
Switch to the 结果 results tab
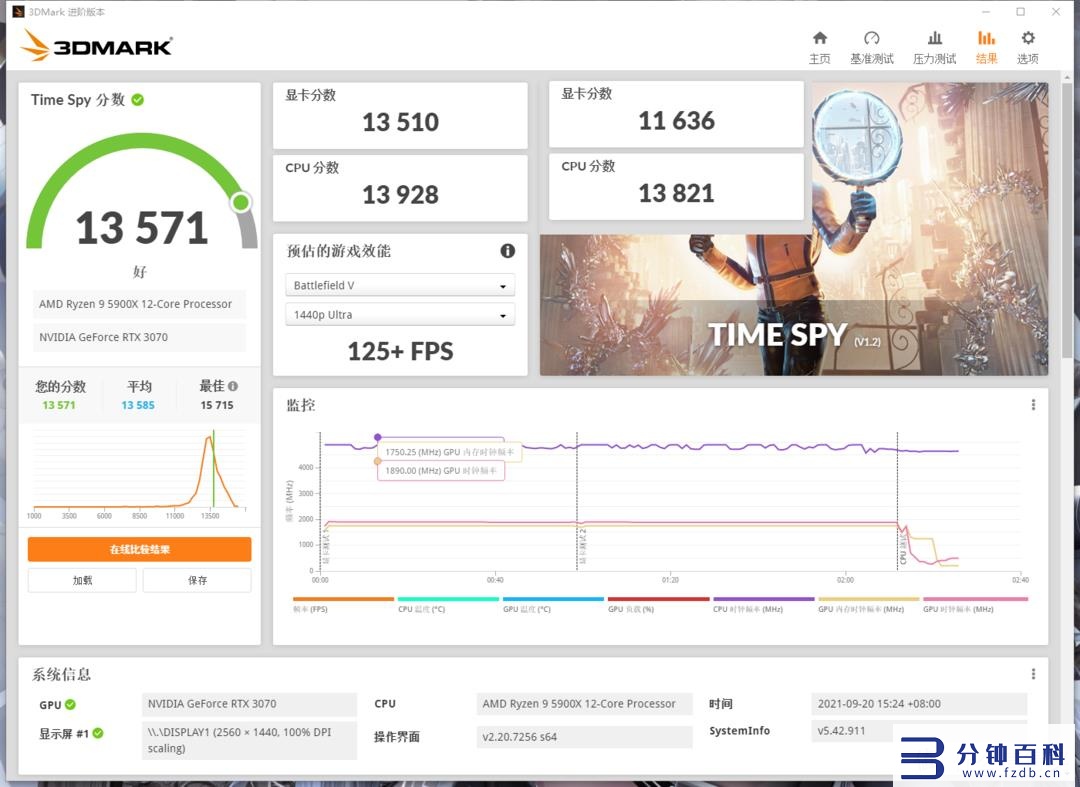(986, 48)
